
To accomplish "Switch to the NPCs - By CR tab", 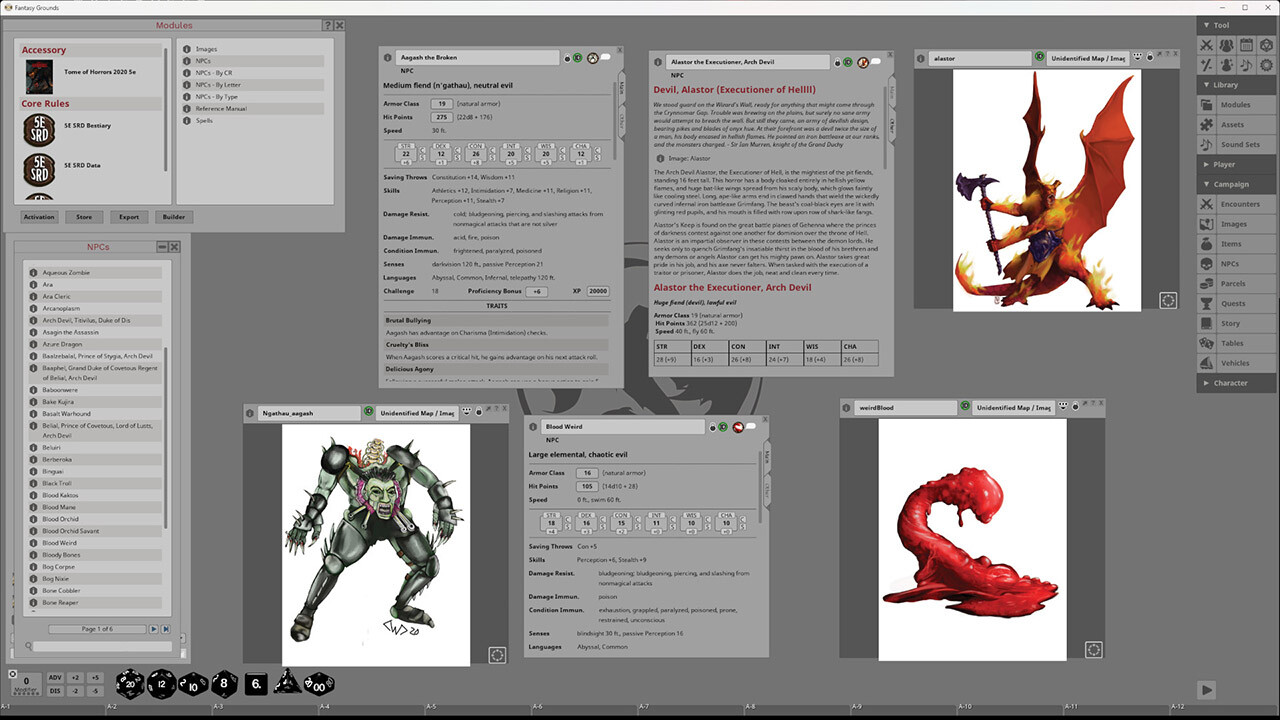I will coord(219,73).
